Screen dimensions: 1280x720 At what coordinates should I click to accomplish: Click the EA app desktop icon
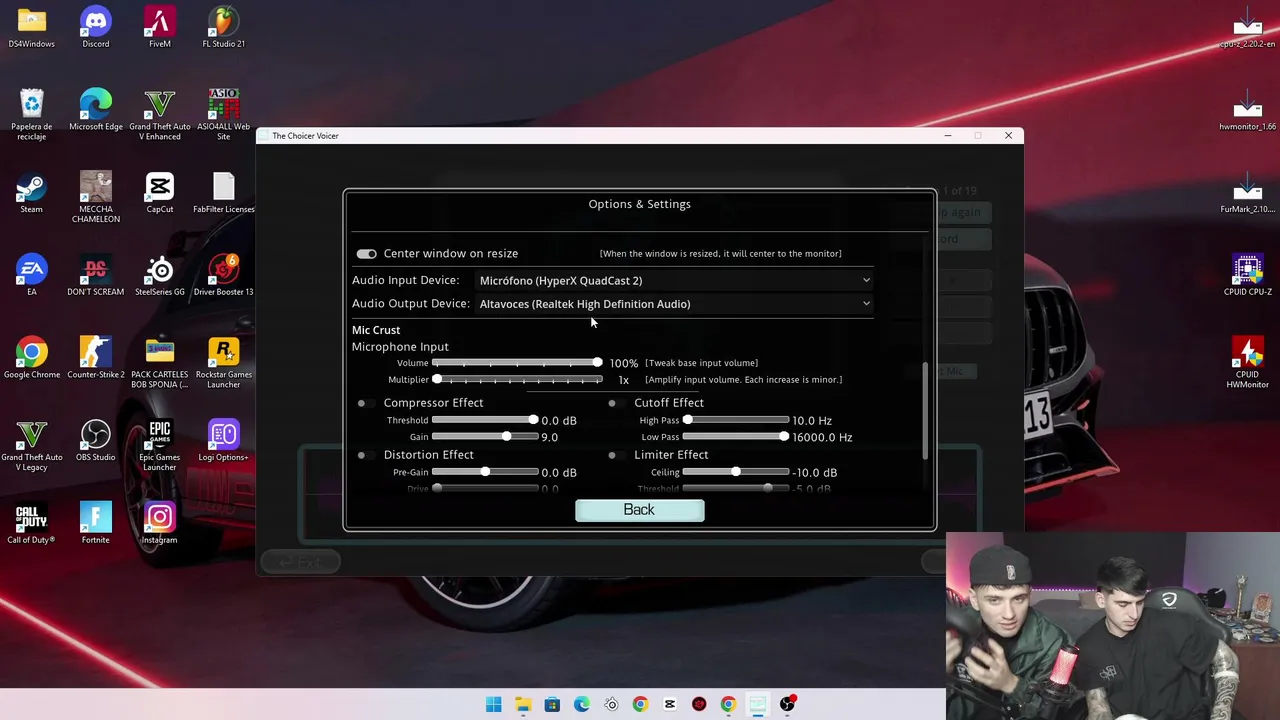[x=32, y=276]
